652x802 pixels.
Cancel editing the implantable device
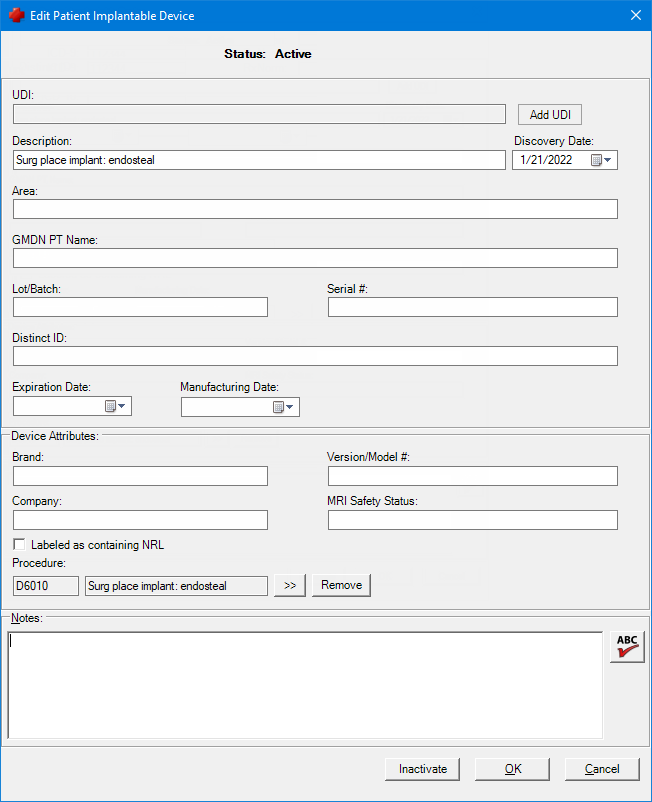(602, 769)
